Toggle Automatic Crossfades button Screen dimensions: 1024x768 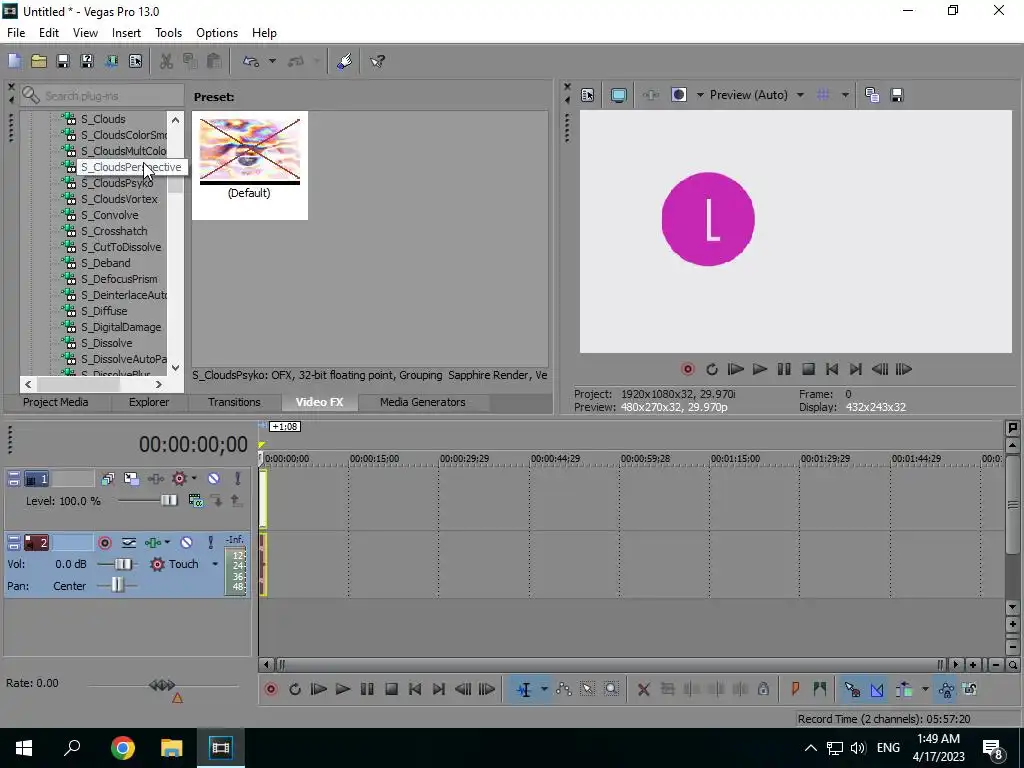click(876, 689)
